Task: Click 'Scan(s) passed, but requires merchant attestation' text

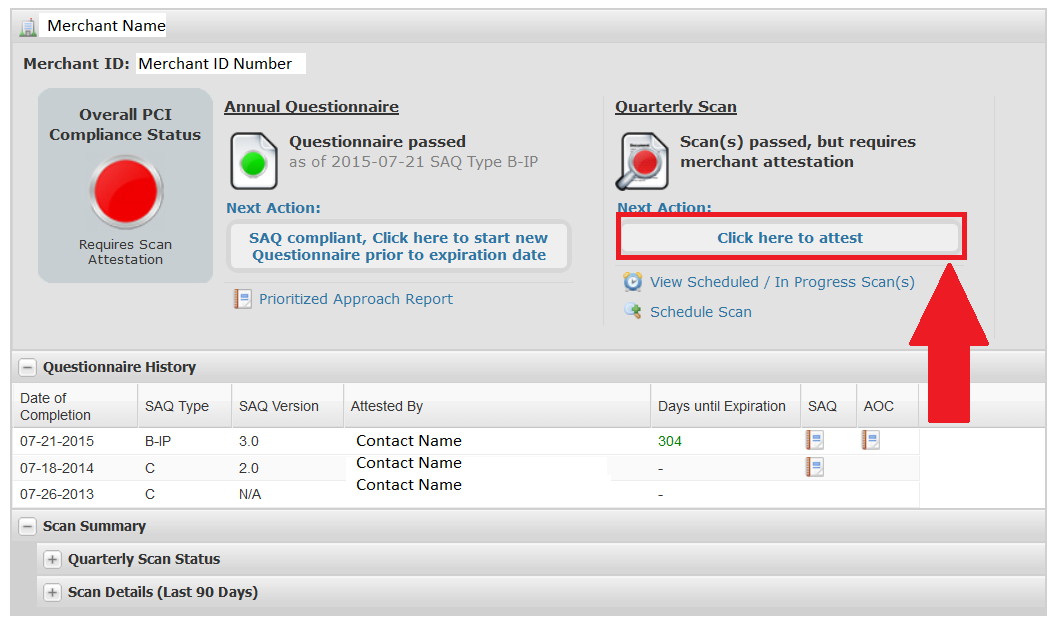Action: (798, 152)
